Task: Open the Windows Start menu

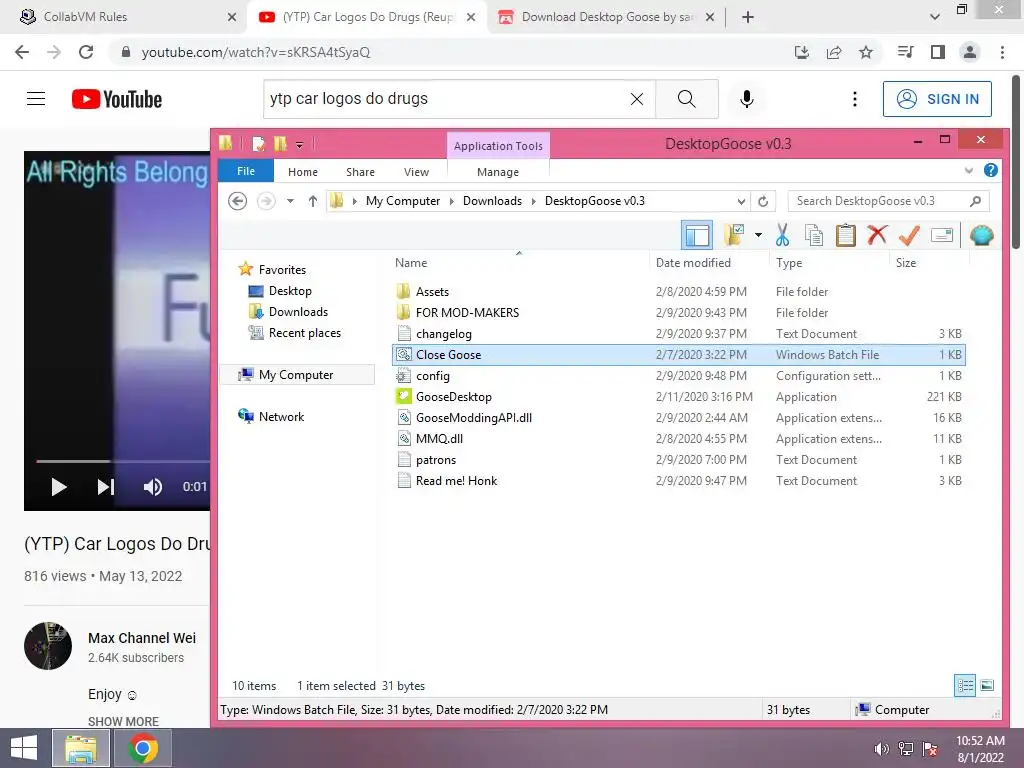Action: (24, 748)
